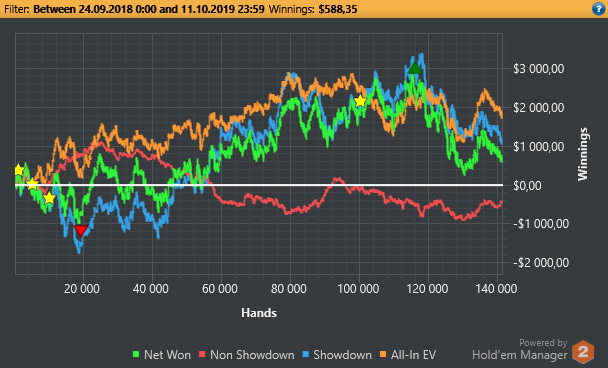Click the red Non Showdown legend swatch

tap(202, 354)
